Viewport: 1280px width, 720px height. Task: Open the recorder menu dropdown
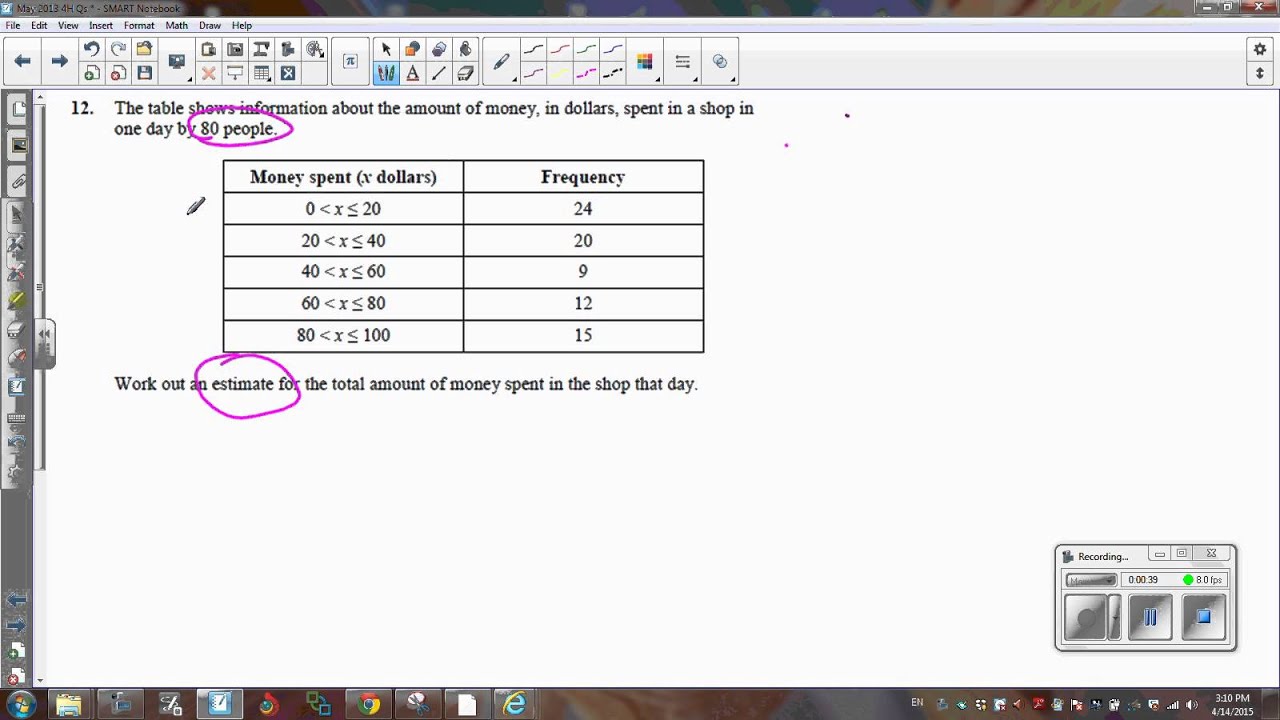click(1091, 580)
